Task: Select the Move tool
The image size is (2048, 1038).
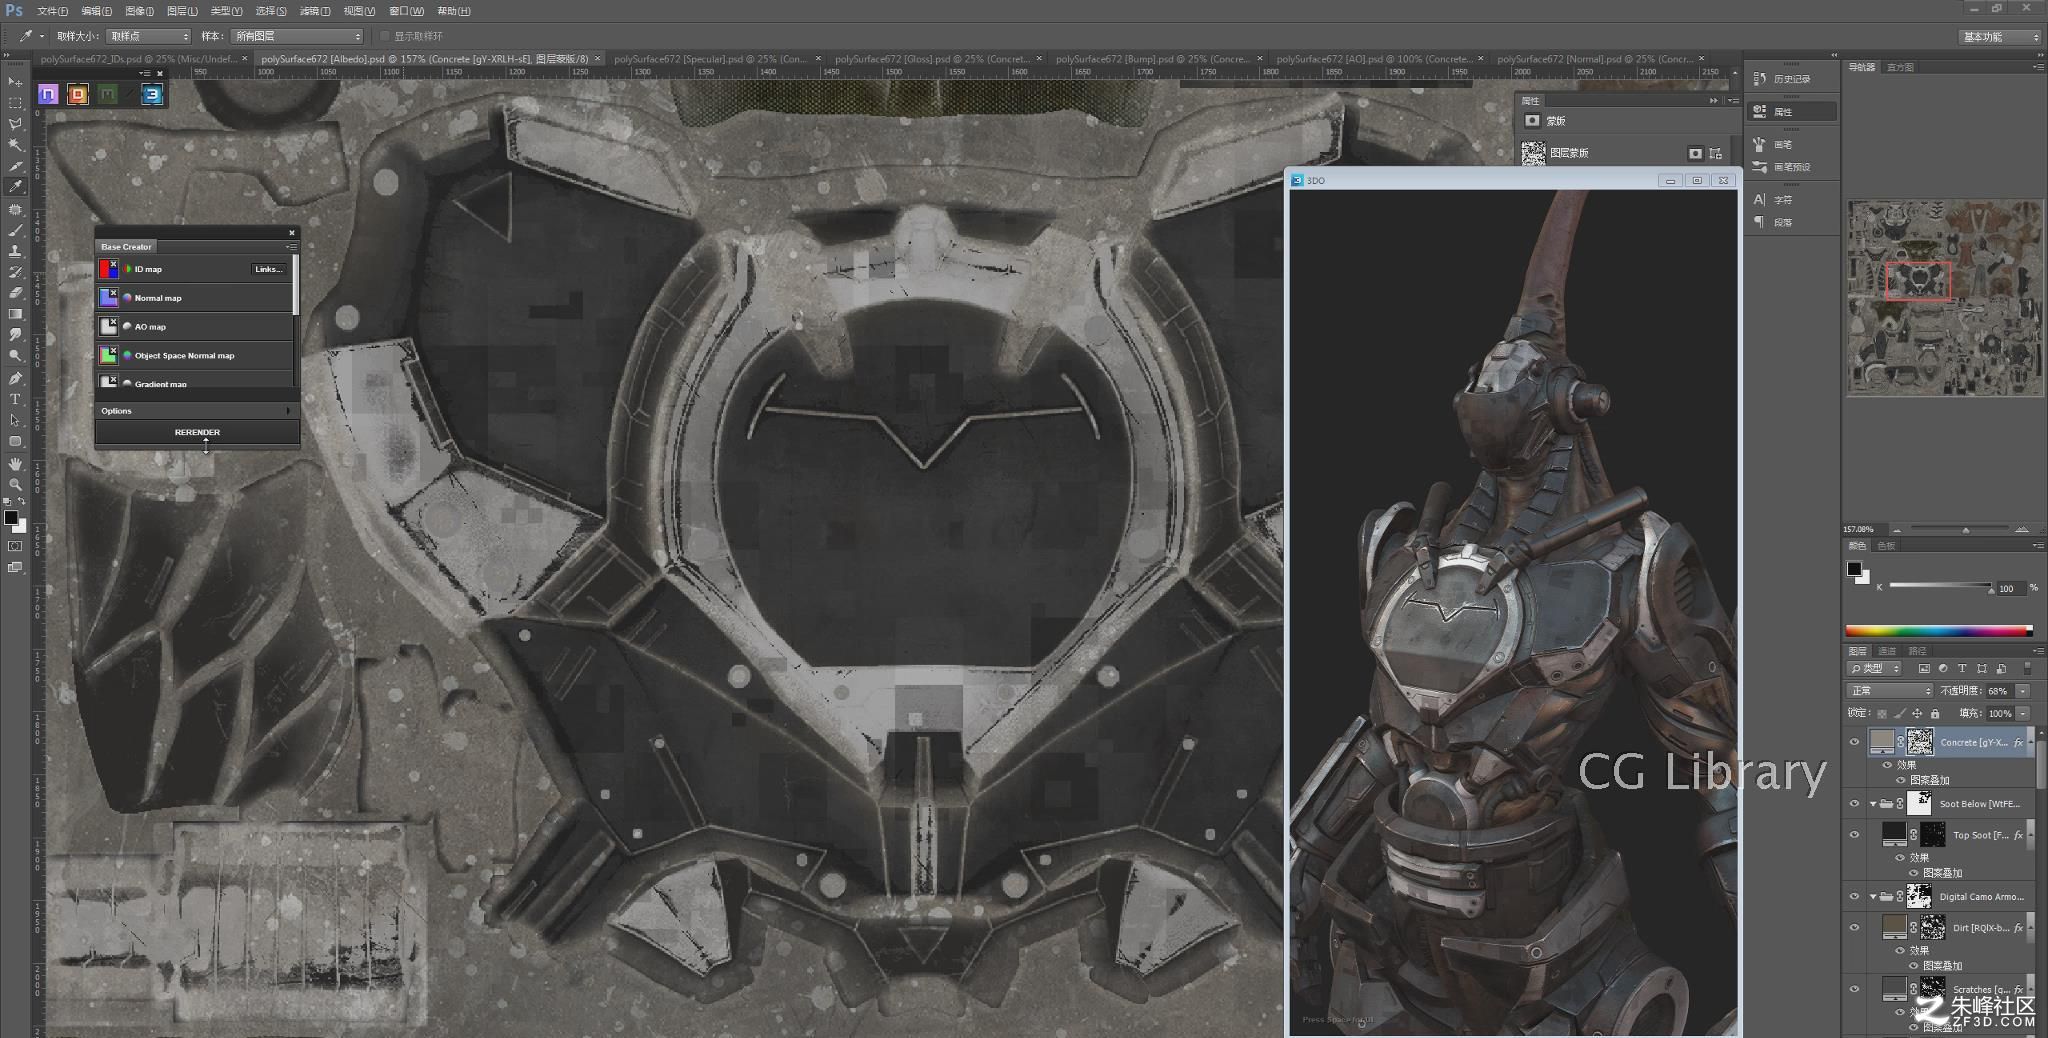Action: (15, 81)
